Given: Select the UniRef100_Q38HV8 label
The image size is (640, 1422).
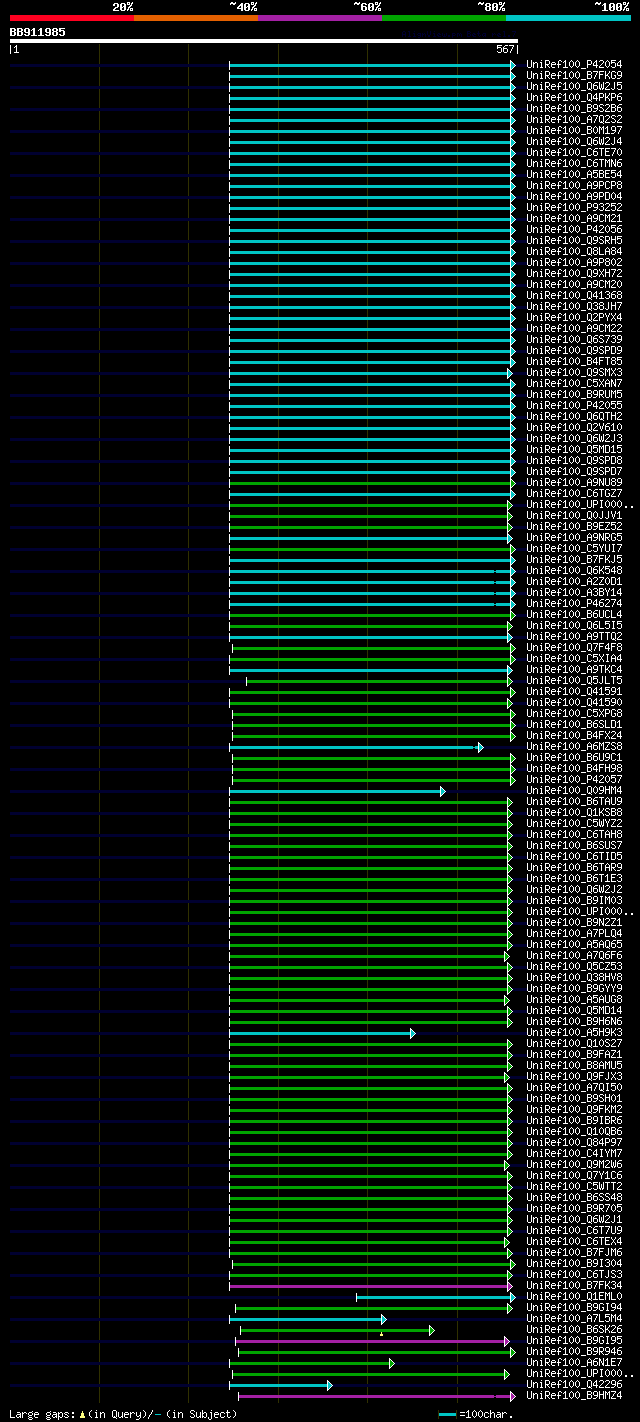Looking at the screenshot, I should (574, 978).
